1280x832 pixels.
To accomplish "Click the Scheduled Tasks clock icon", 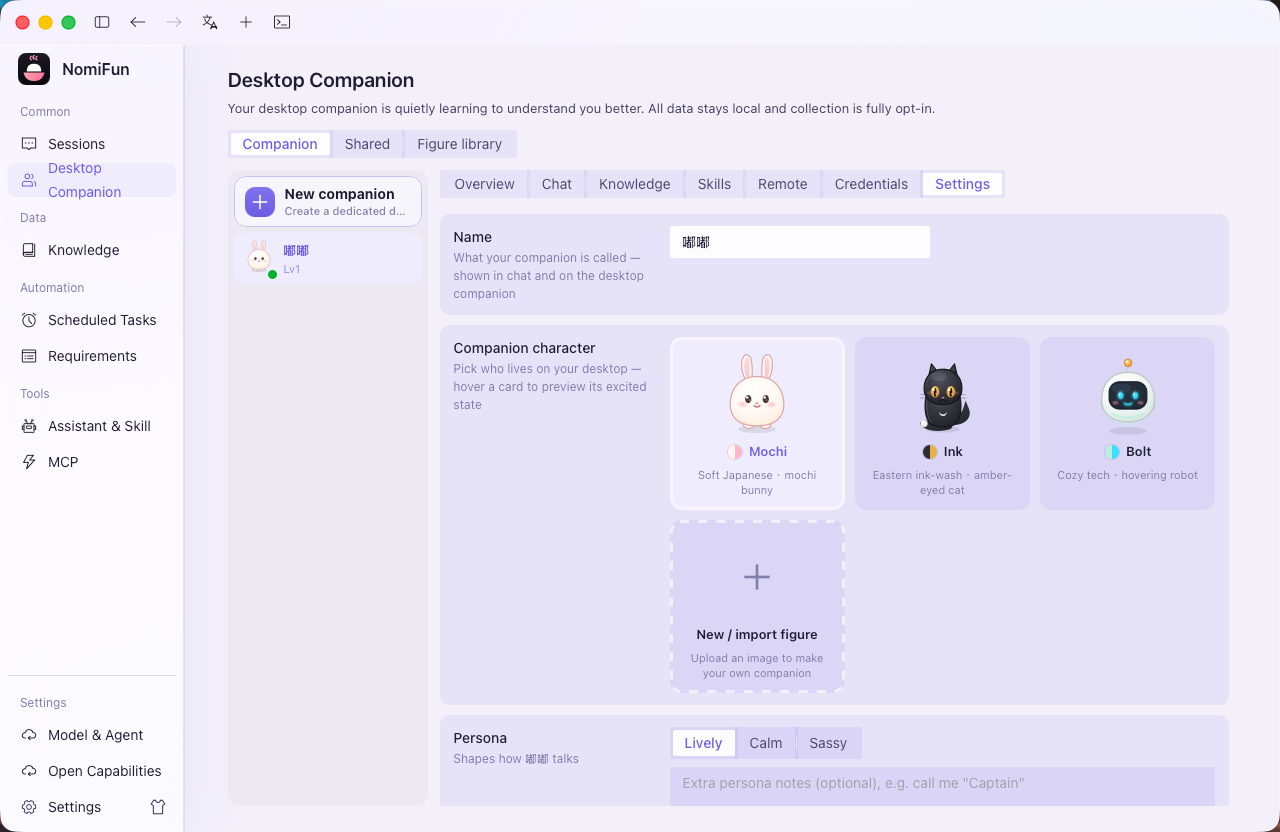I will tap(29, 320).
